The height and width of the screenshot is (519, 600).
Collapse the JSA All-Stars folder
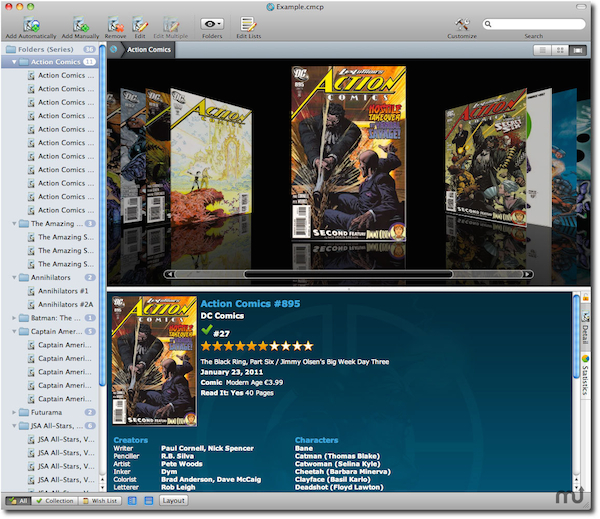(x=14, y=426)
